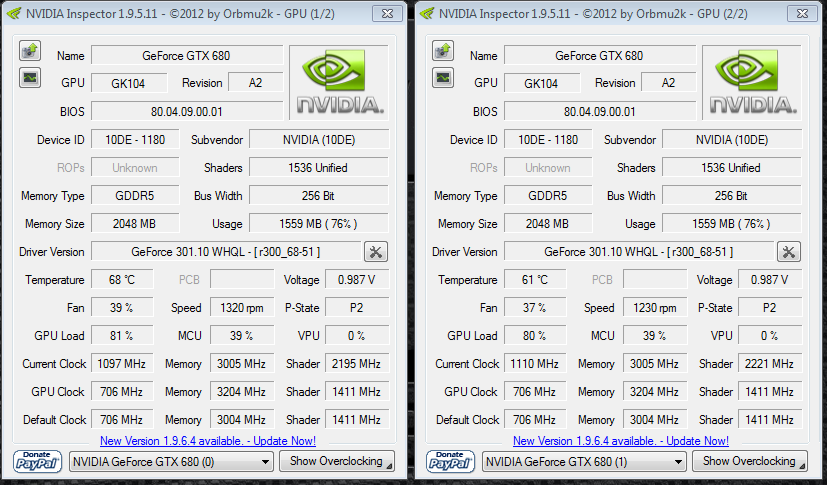The height and width of the screenshot is (485, 827).
Task: Click Driver Version field in GPU (1/2) window
Action: [226, 252]
